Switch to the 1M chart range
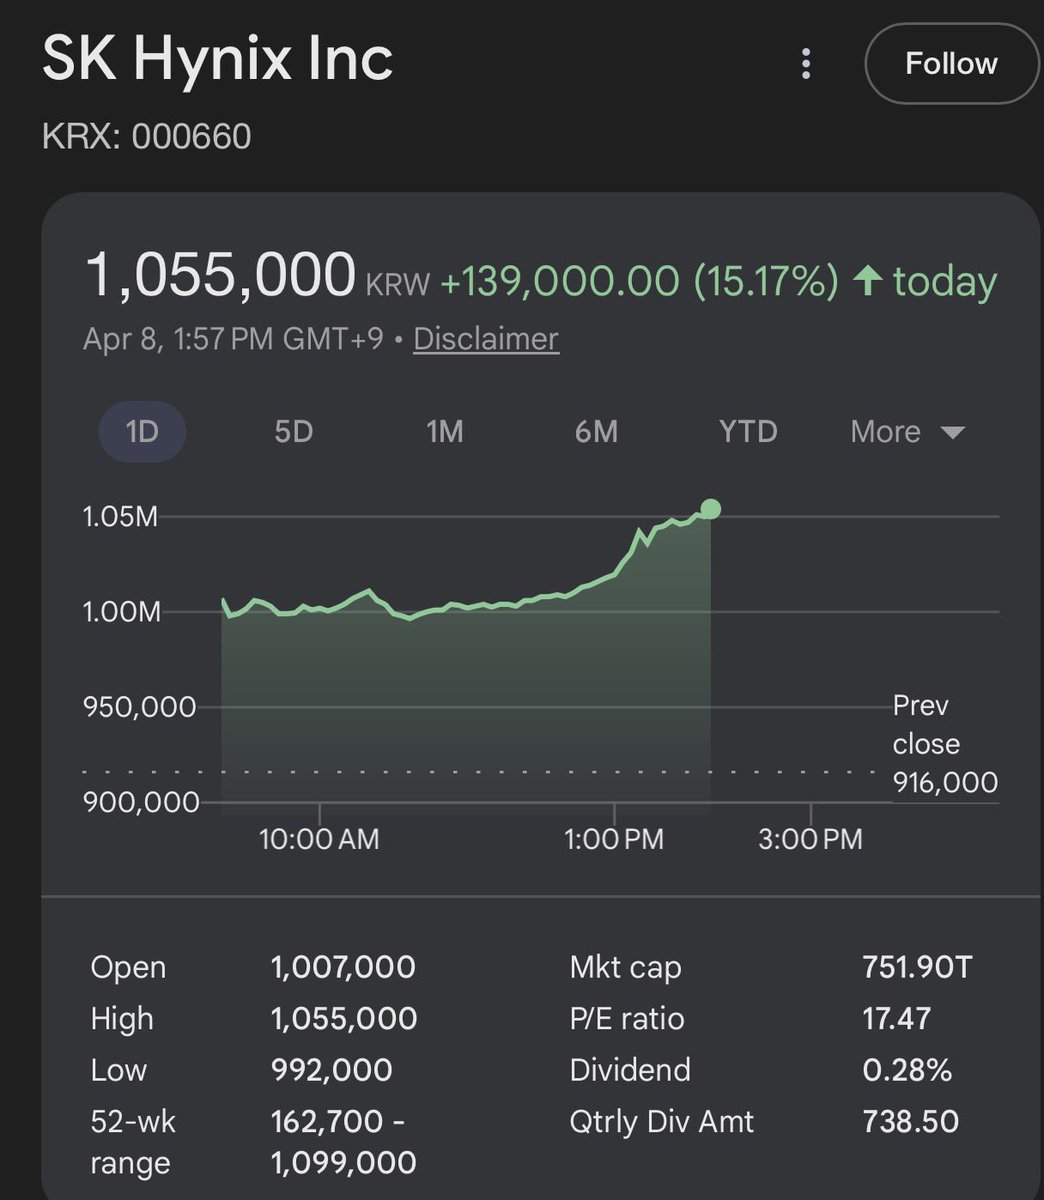Viewport: 1044px width, 1200px height. pyautogui.click(x=445, y=432)
